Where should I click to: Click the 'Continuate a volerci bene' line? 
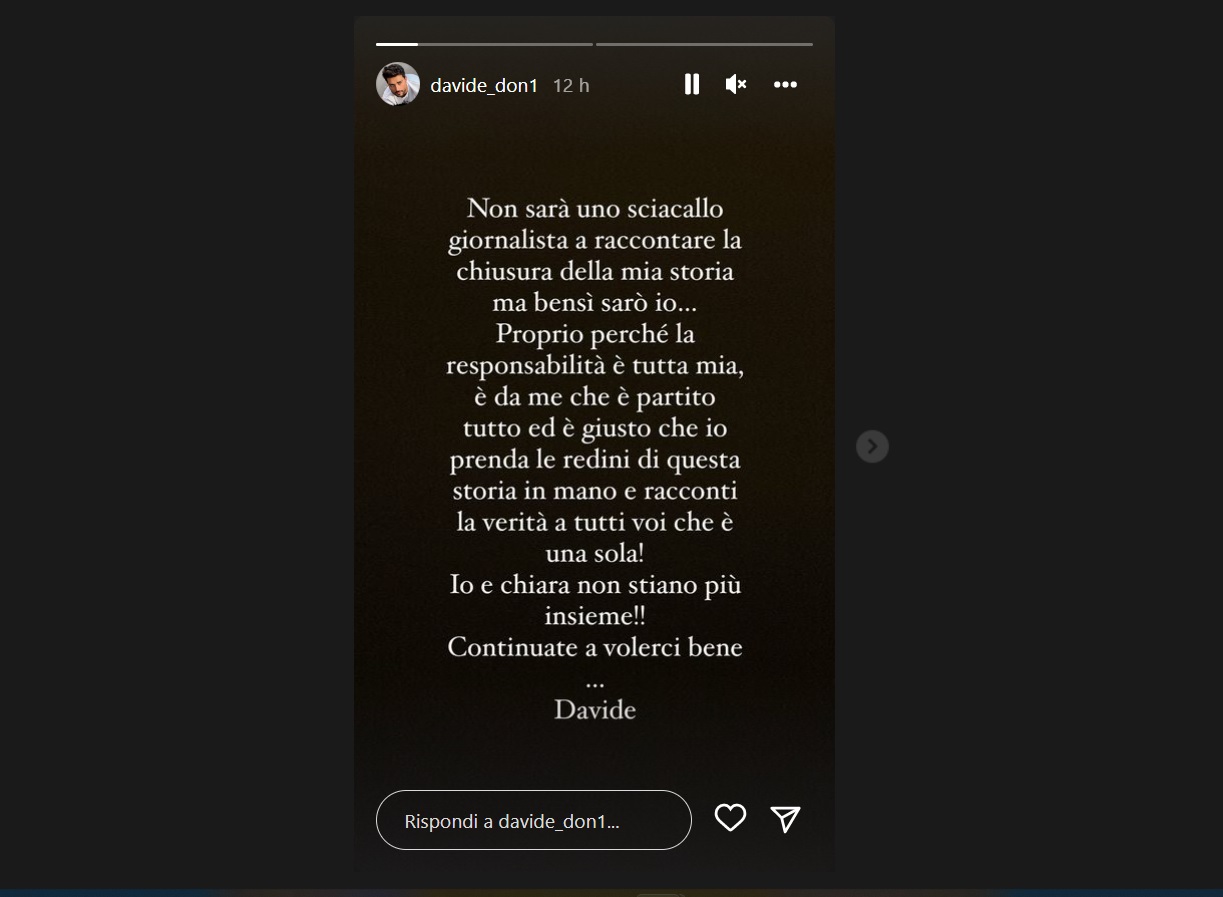[595, 647]
